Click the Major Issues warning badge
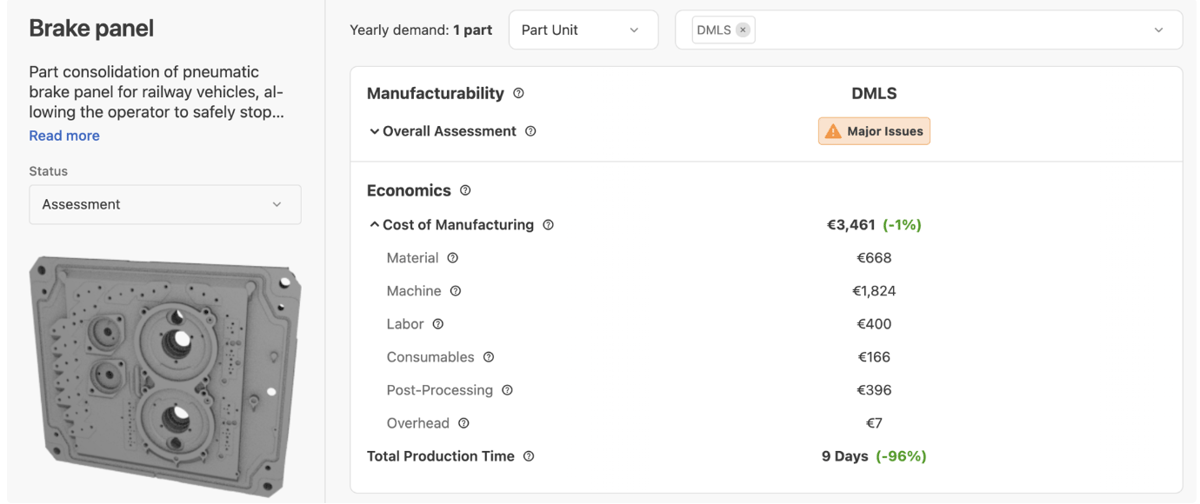This screenshot has height=504, width=1200. [x=874, y=131]
